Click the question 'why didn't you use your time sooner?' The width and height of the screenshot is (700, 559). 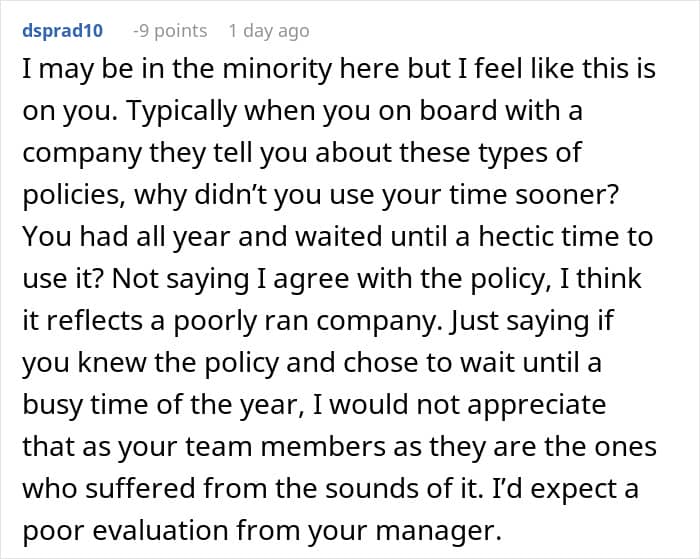377,195
